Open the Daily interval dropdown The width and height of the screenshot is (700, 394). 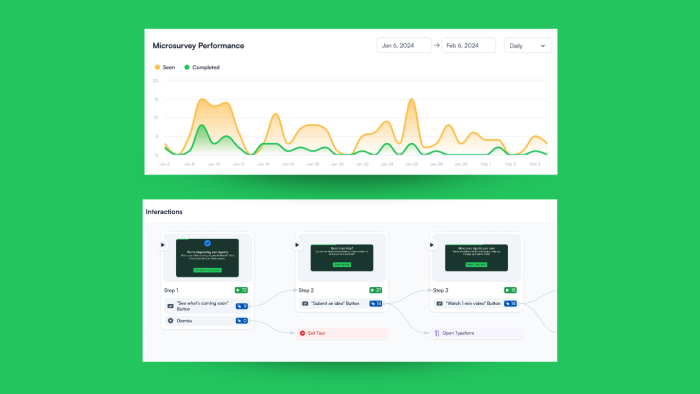[528, 46]
